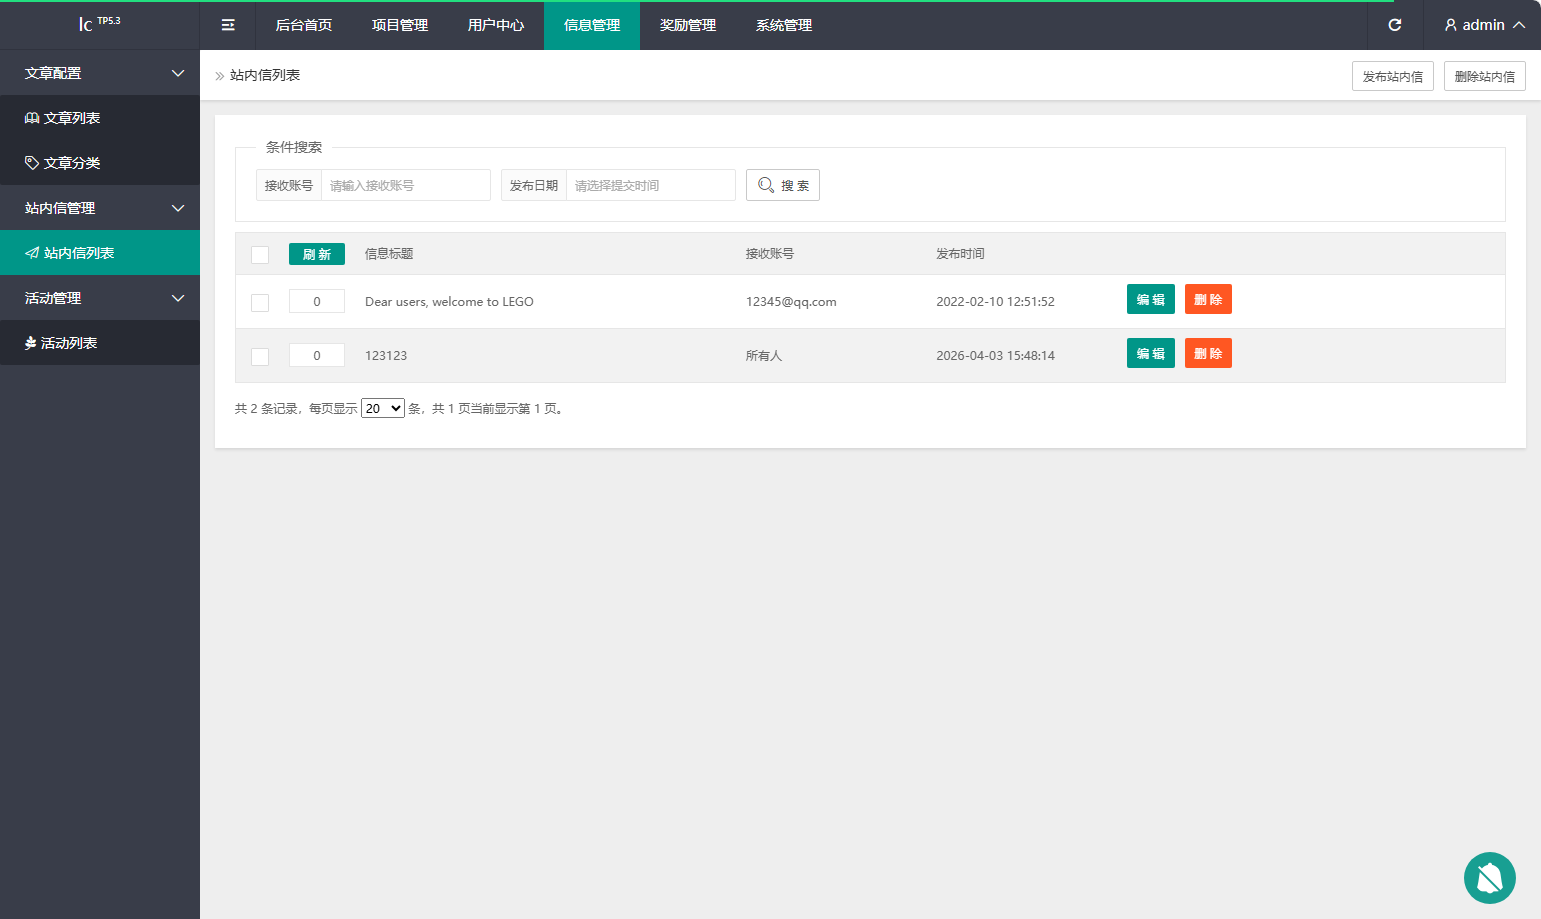The width and height of the screenshot is (1541, 919).
Task: Click 删除 for 123123 row
Action: pyautogui.click(x=1208, y=353)
